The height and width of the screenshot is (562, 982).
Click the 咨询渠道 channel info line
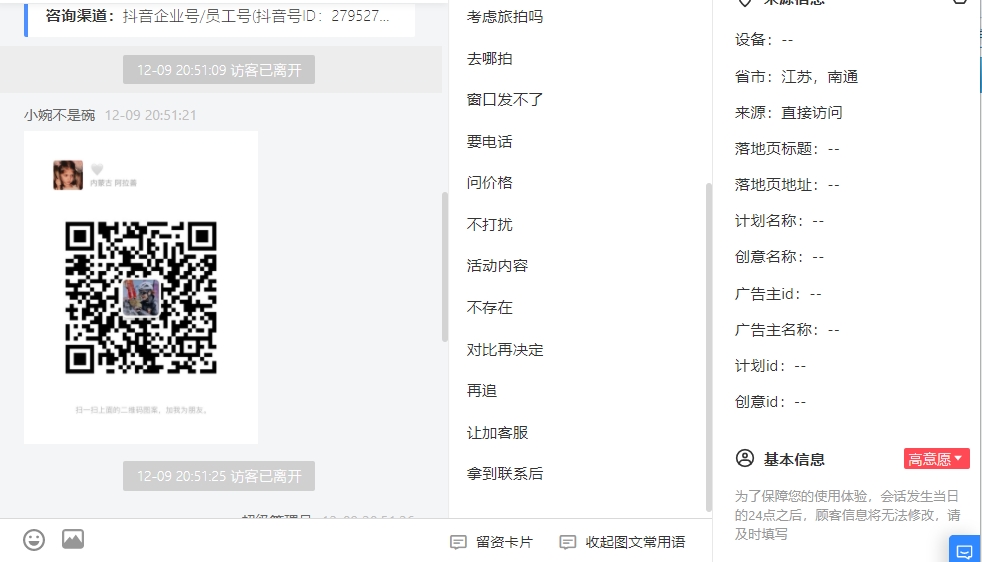tap(217, 16)
